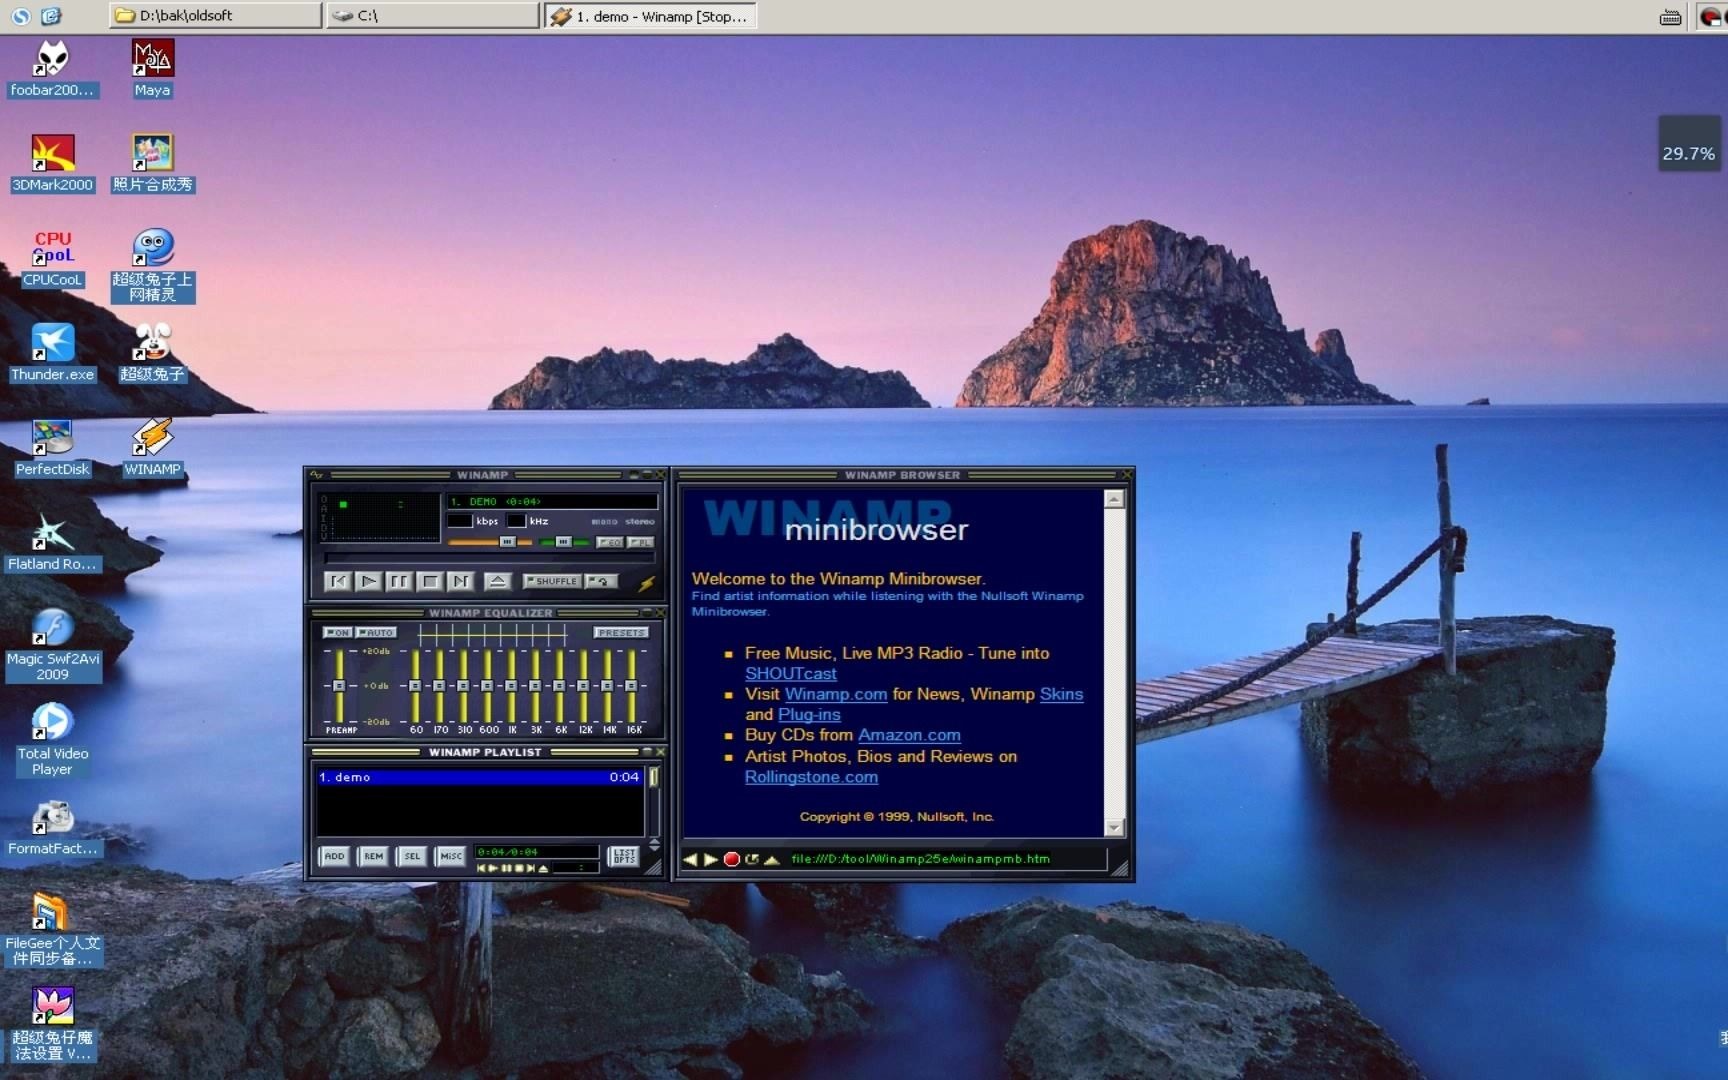Open Total Video Player desktop icon
Screen dimensions: 1728x1080
click(x=51, y=723)
